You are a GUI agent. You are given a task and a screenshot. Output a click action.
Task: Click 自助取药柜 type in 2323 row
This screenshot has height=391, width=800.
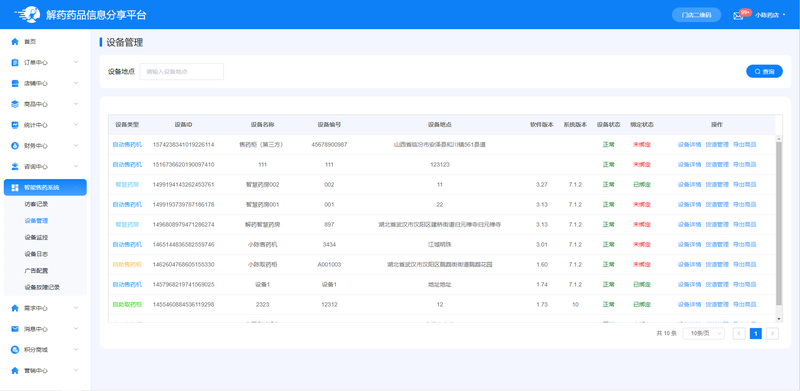127,304
